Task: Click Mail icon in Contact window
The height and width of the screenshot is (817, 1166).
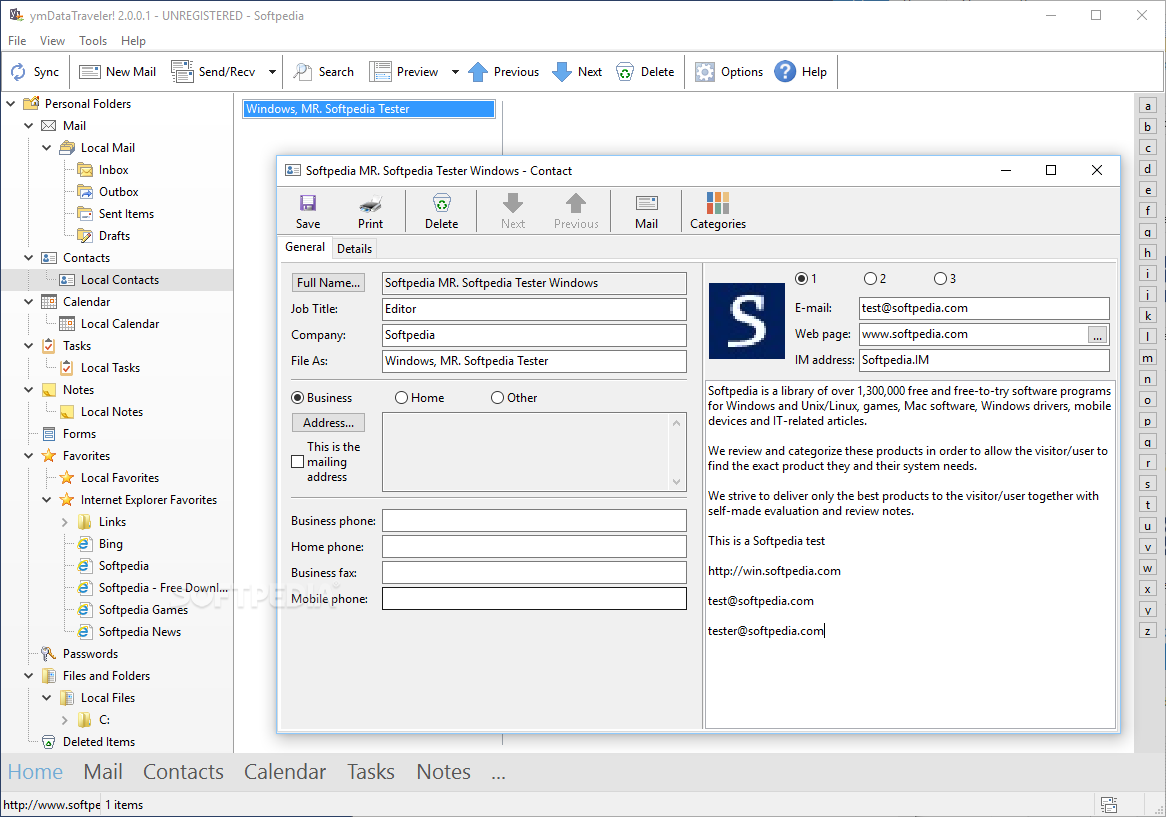Action: click(646, 203)
